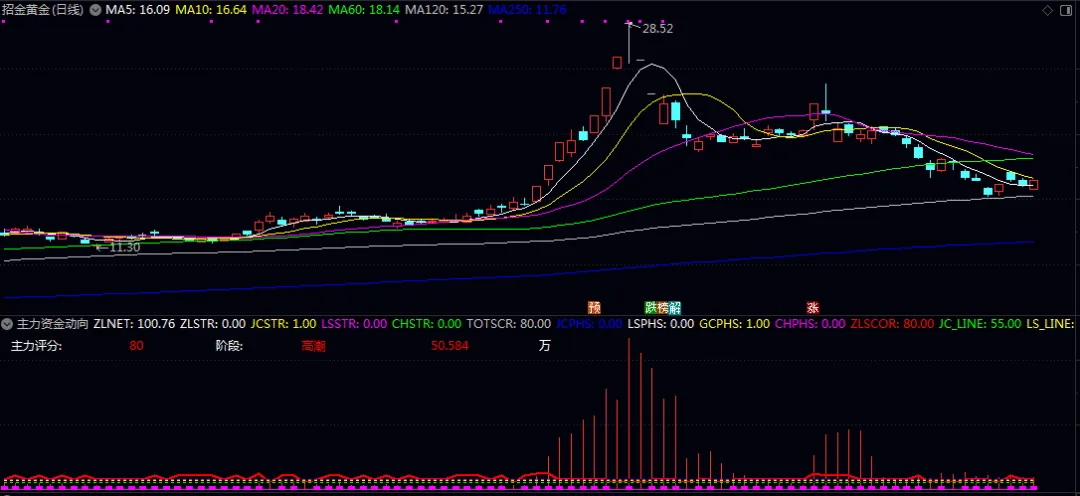1080x496 pixels.
Task: Click the 50.584 value
Action: pos(450,346)
